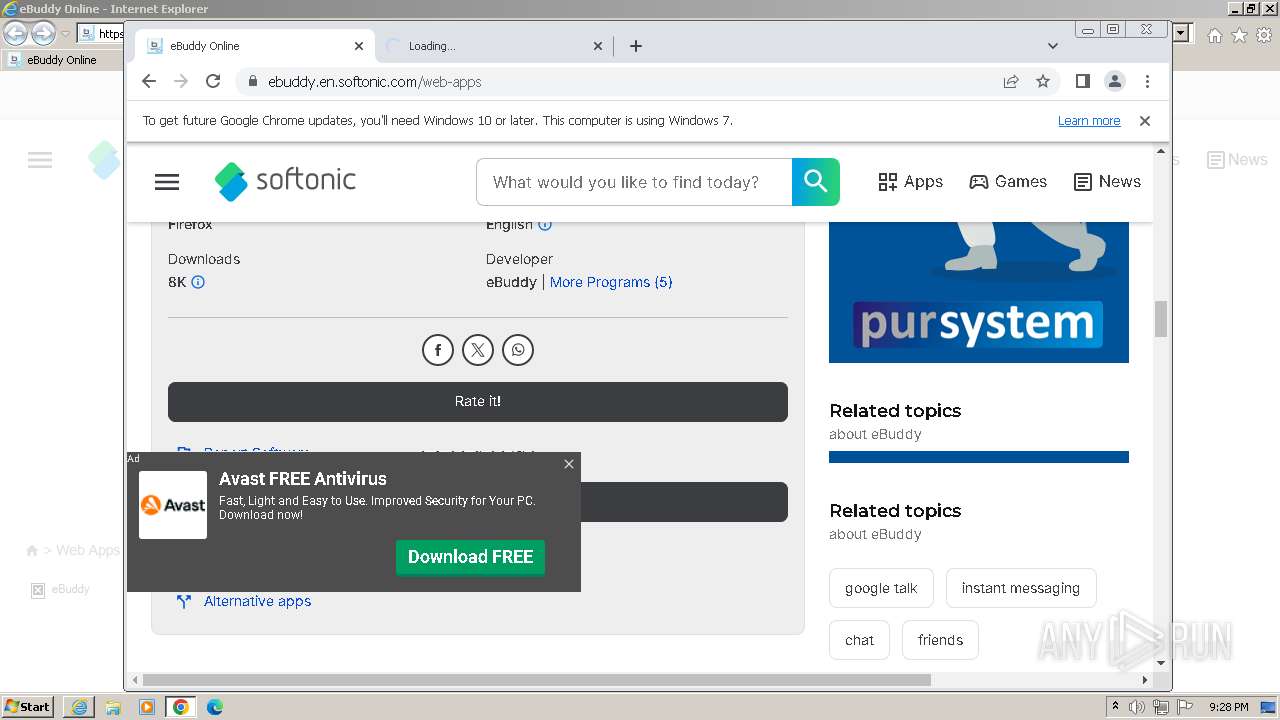The height and width of the screenshot is (720, 1280).
Task: Click the English language info icon
Action: pyautogui.click(x=545, y=225)
